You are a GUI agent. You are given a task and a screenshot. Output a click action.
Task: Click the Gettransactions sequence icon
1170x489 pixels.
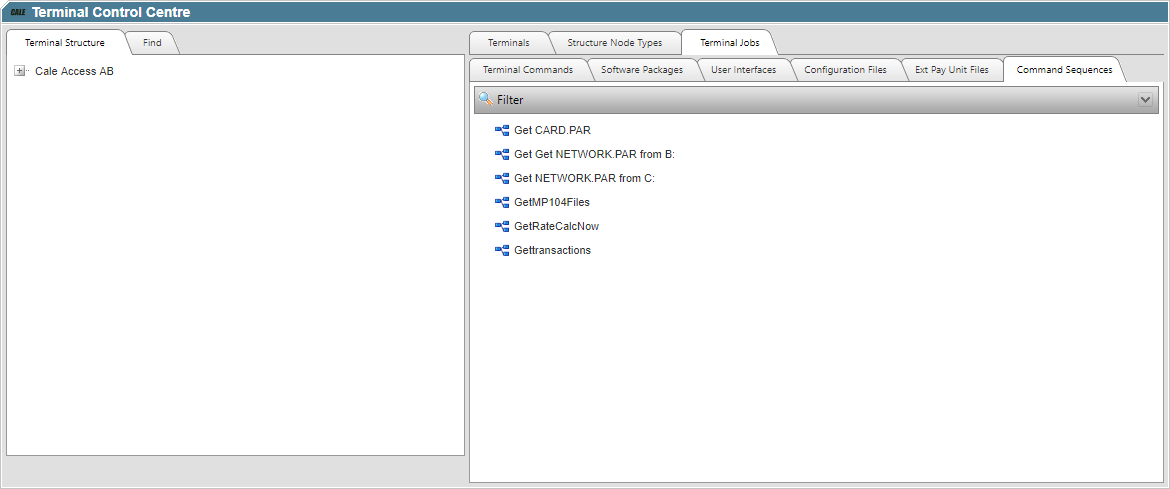click(502, 250)
